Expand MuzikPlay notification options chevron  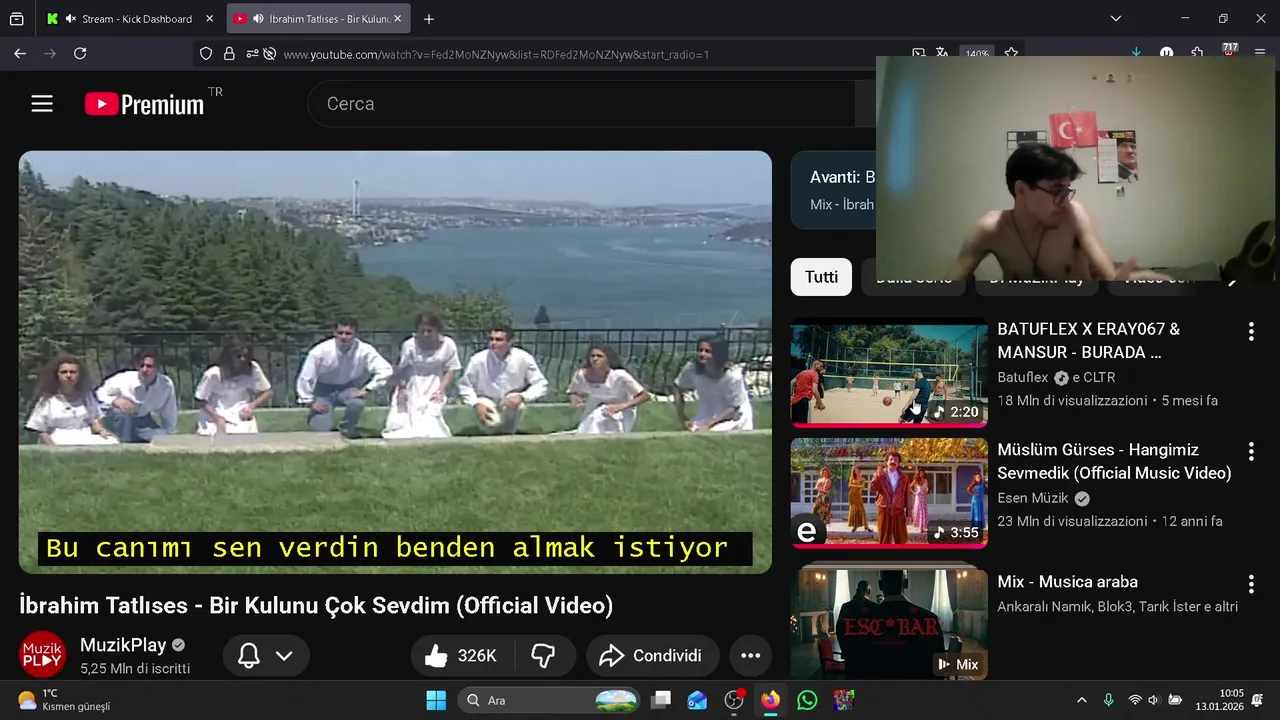pyautogui.click(x=284, y=656)
